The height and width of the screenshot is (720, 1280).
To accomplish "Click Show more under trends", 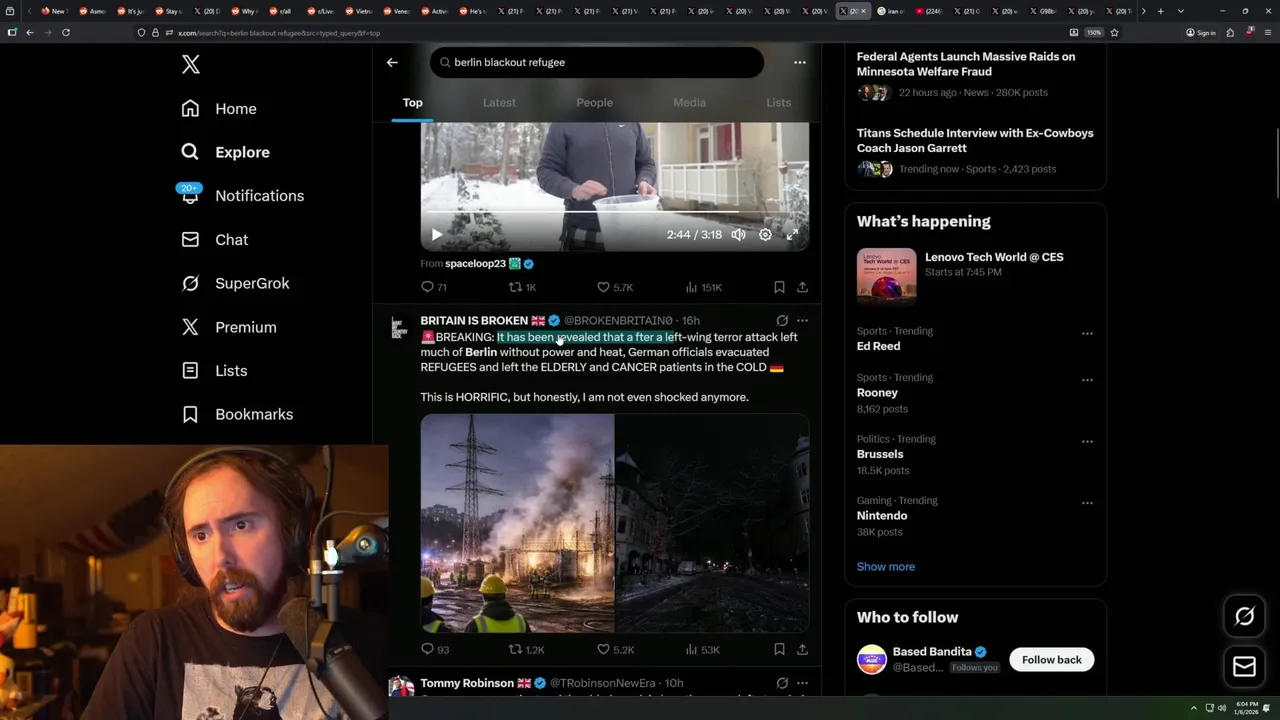I will coord(885,567).
